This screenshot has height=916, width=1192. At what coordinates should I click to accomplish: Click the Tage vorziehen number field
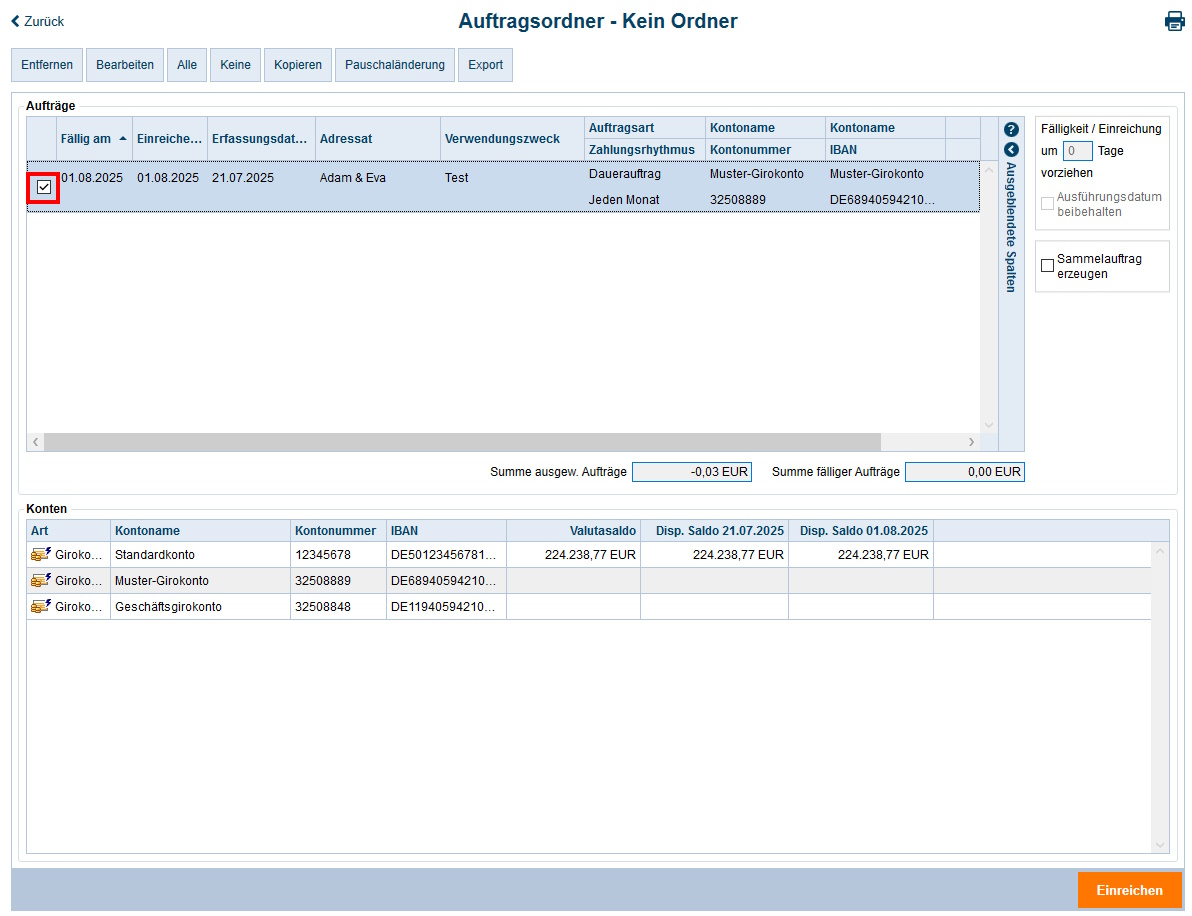1077,151
